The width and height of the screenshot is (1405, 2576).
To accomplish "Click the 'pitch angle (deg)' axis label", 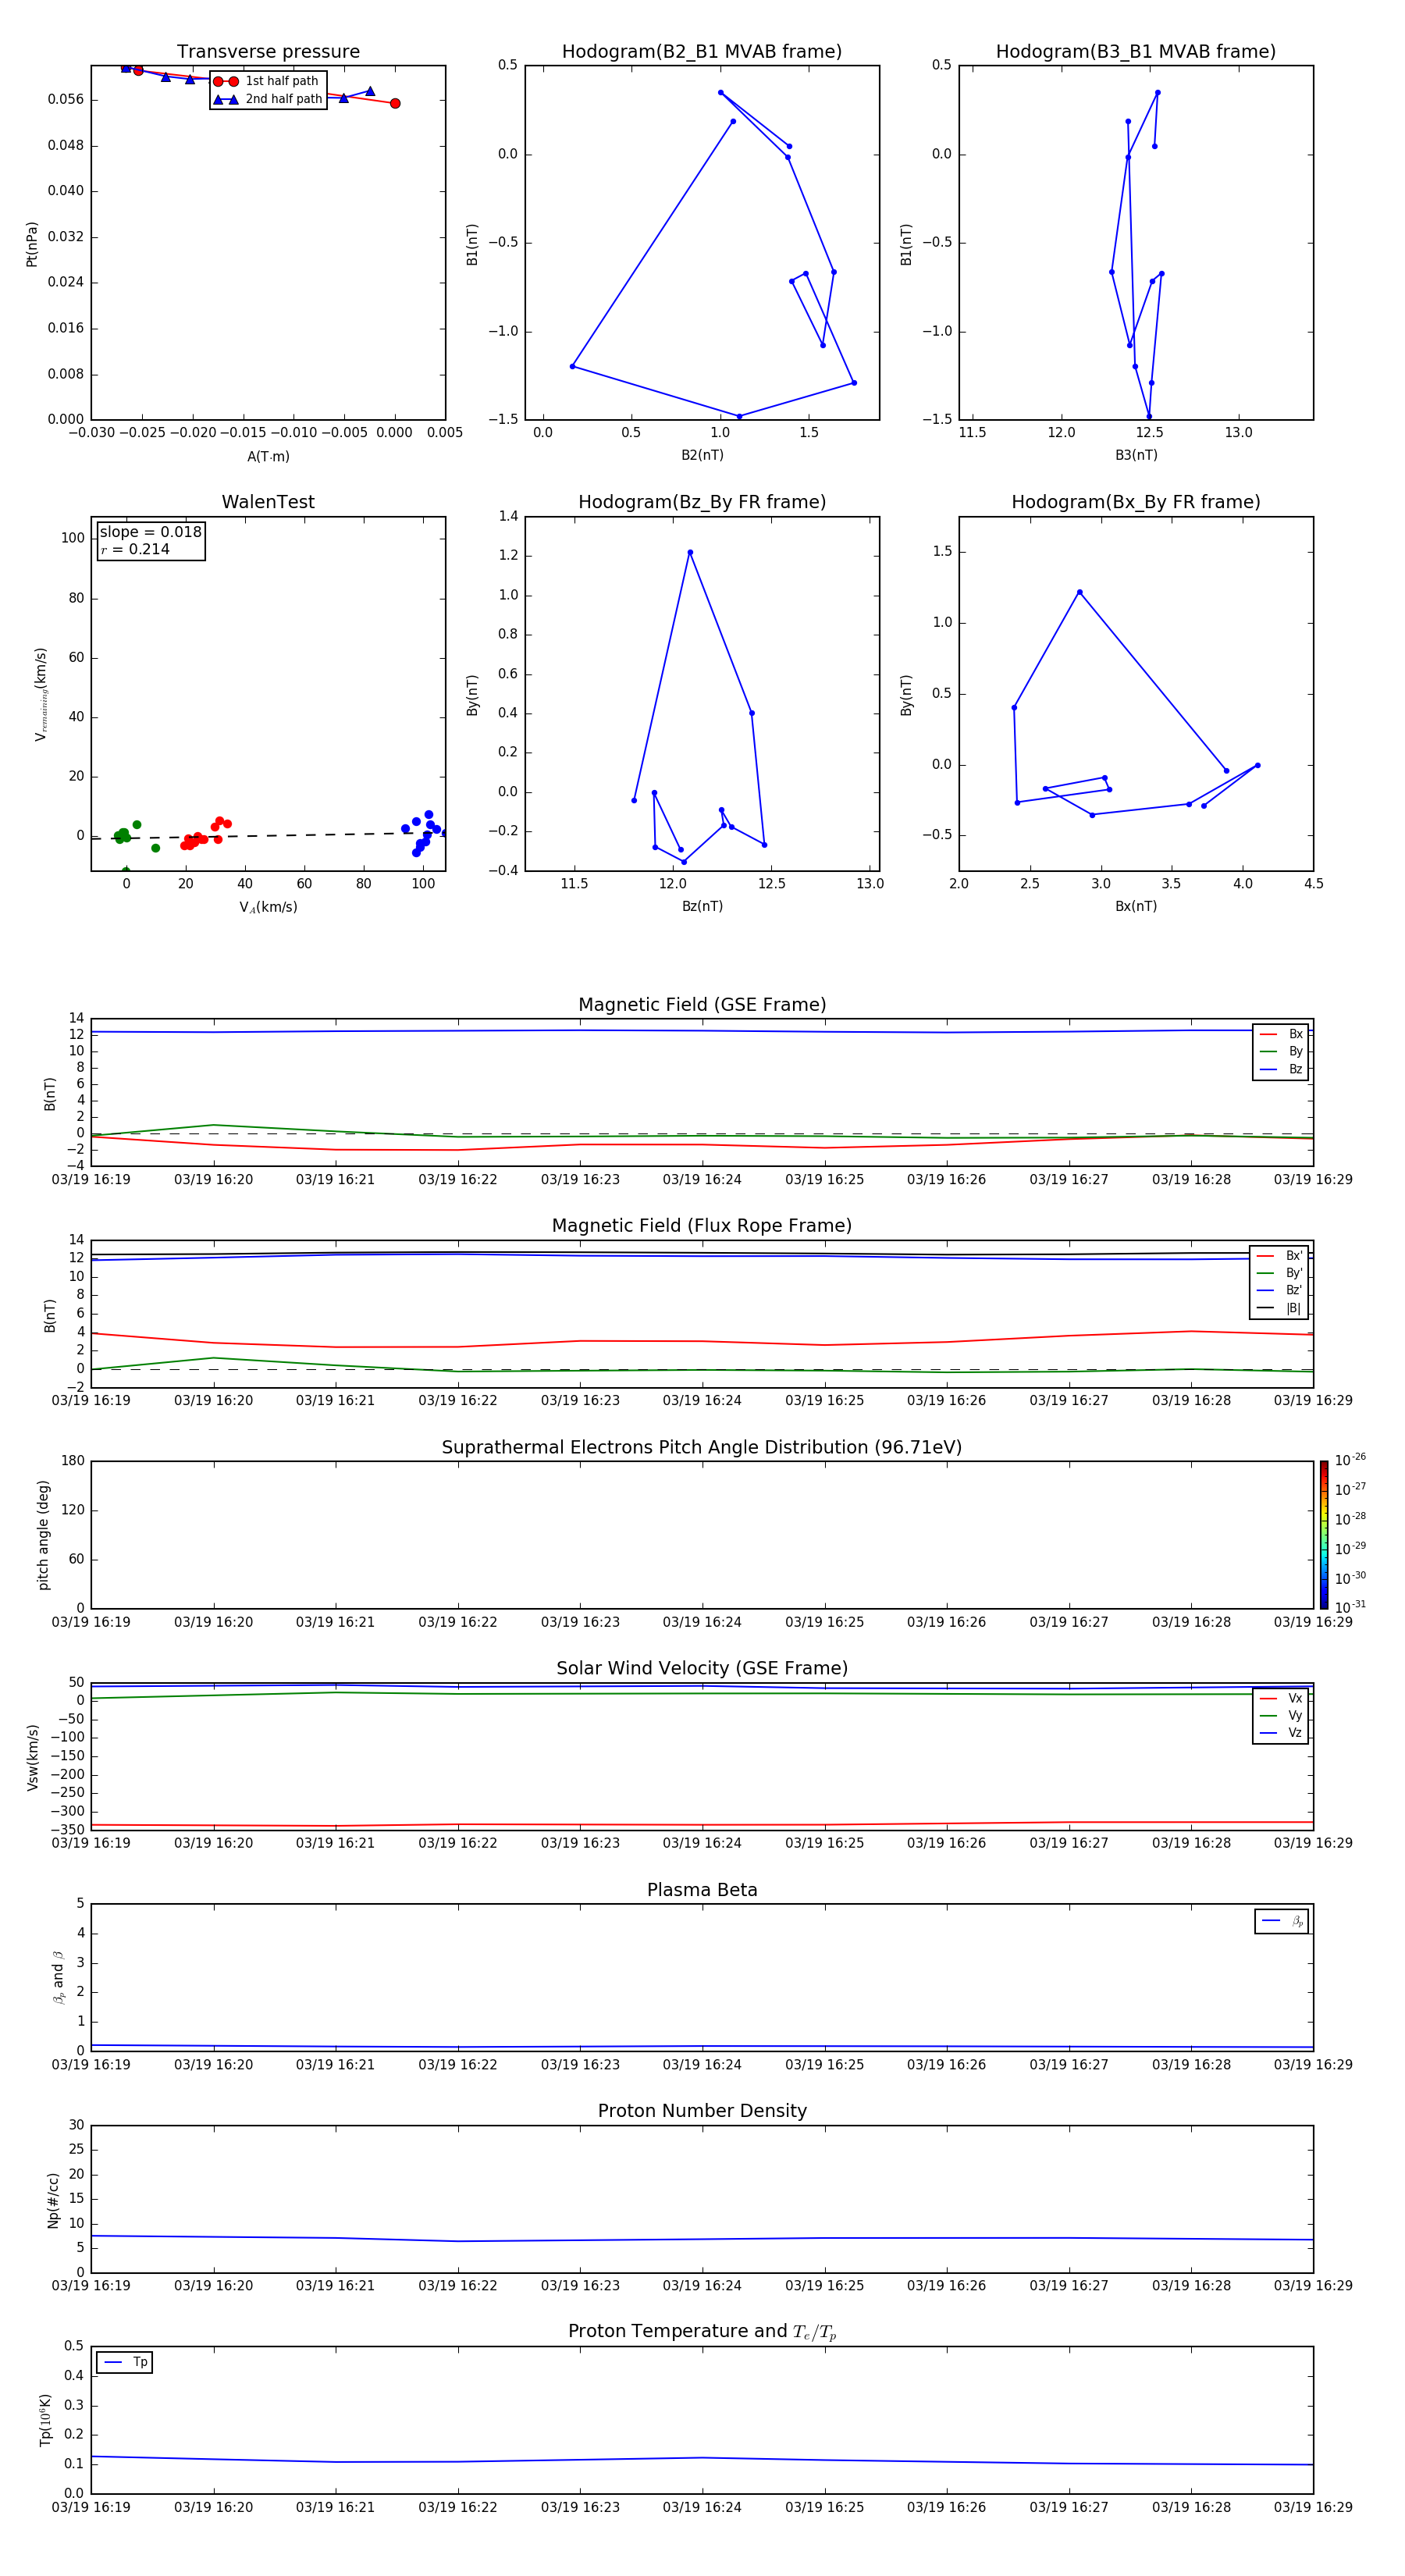I will pos(43,1535).
